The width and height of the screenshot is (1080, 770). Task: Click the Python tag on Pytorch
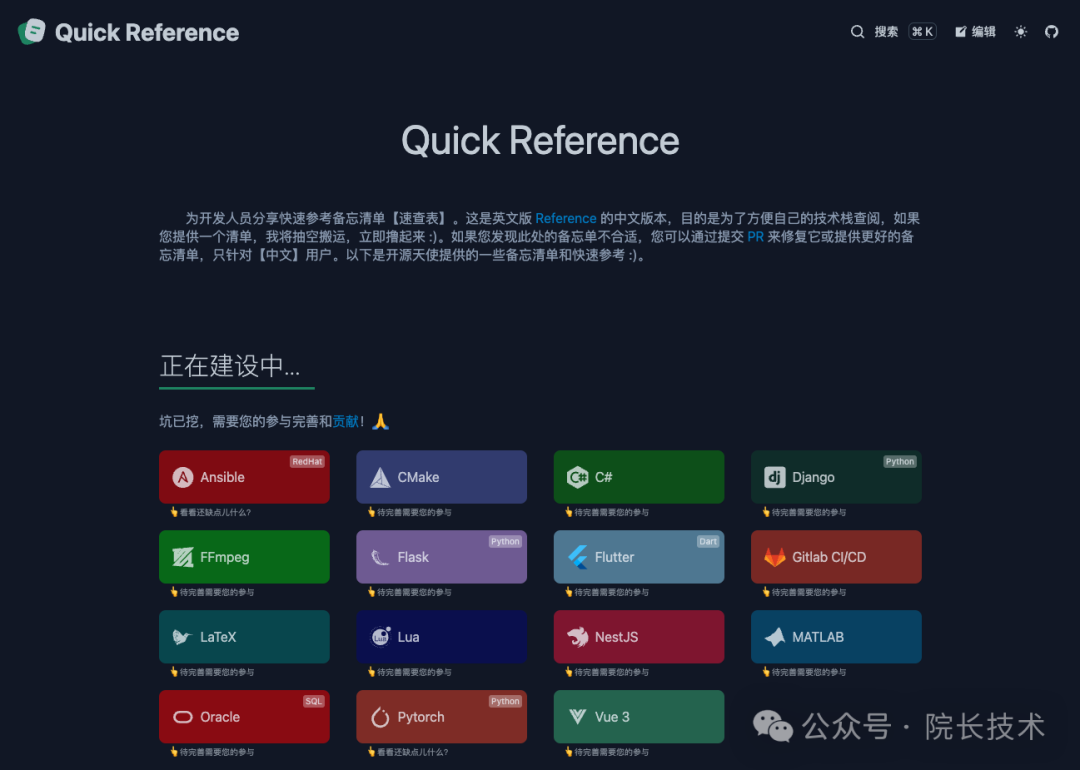click(x=505, y=701)
